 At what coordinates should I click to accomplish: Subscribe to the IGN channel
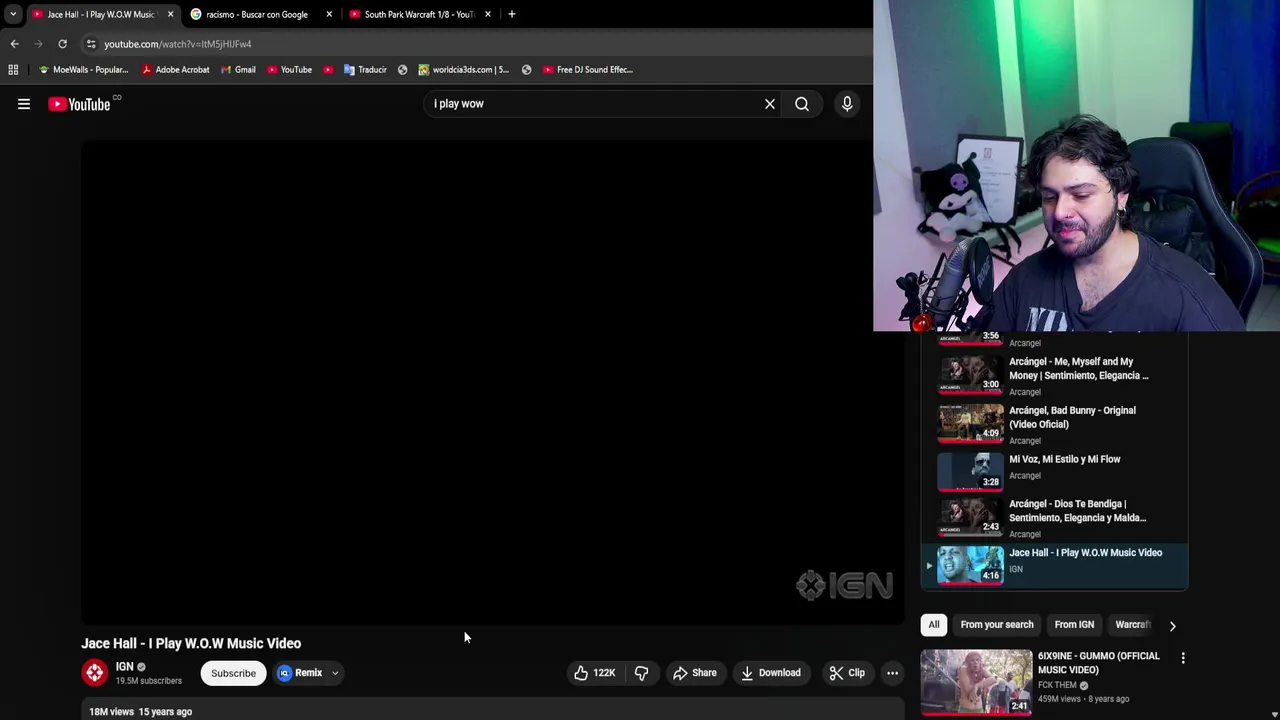coord(233,673)
